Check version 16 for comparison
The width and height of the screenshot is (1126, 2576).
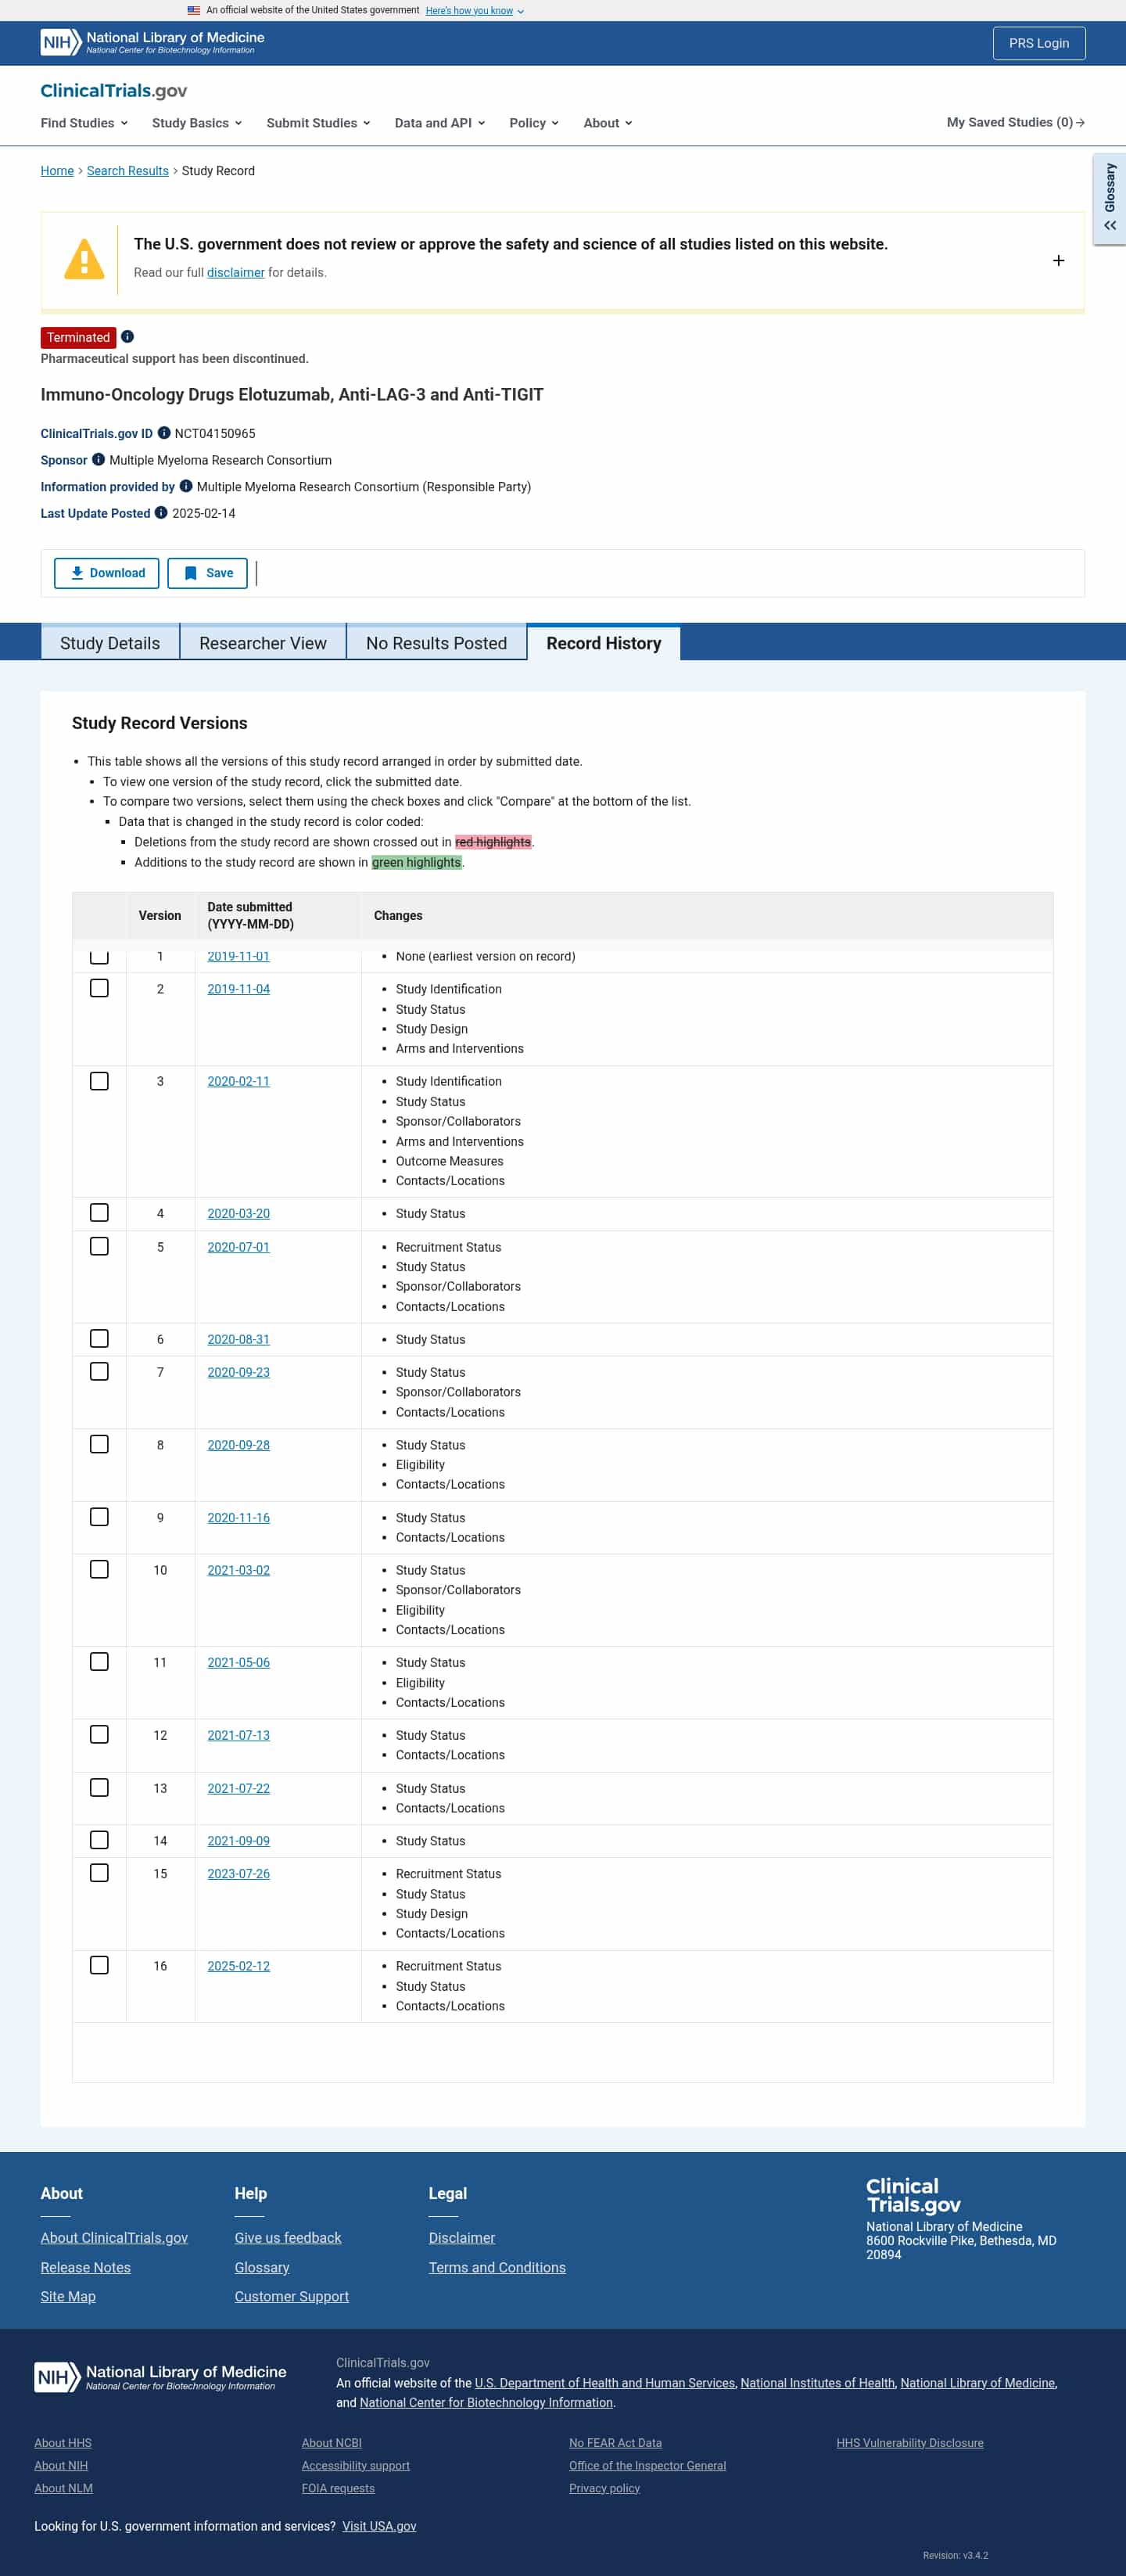(98, 1964)
